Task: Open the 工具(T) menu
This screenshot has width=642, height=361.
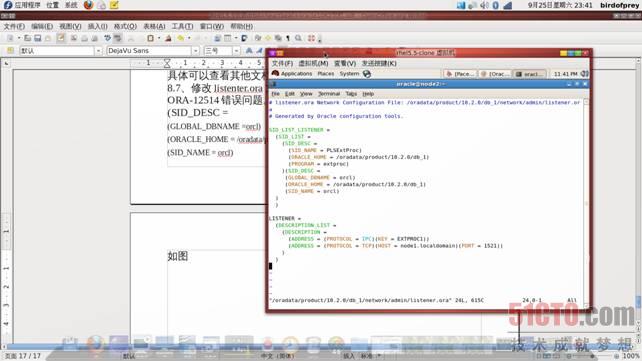Action: 182,27
